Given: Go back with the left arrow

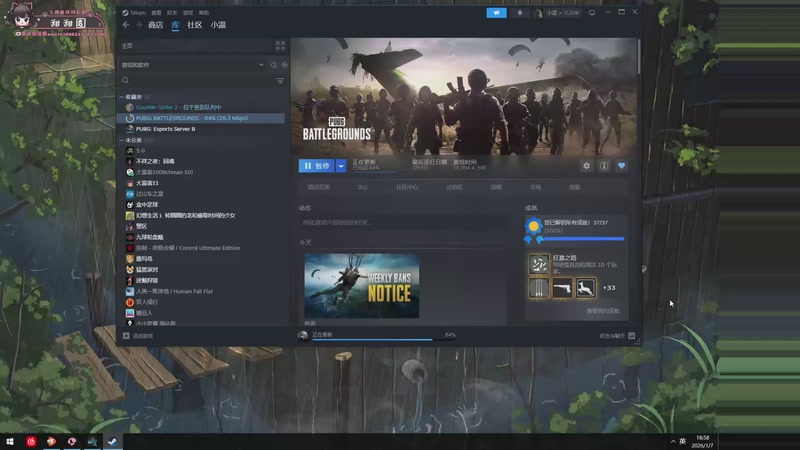Looking at the screenshot, I should pyautogui.click(x=126, y=24).
